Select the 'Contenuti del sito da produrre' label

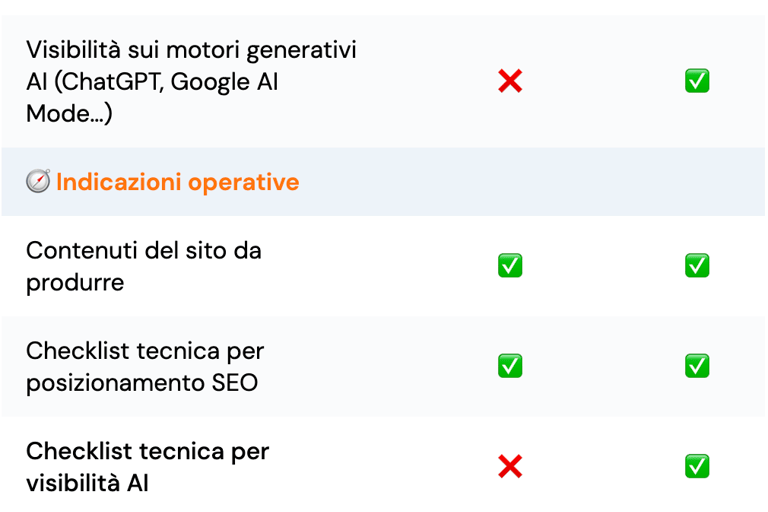tap(144, 266)
